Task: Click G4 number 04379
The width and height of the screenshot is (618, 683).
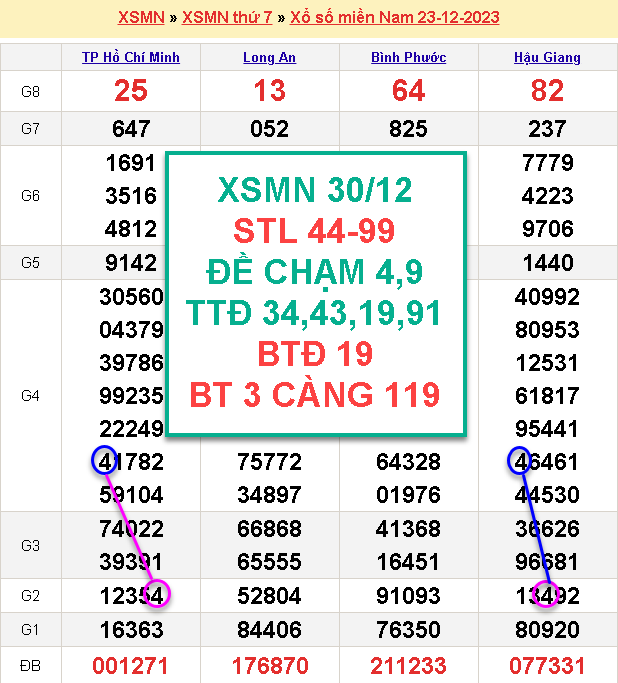Action: click(x=132, y=330)
